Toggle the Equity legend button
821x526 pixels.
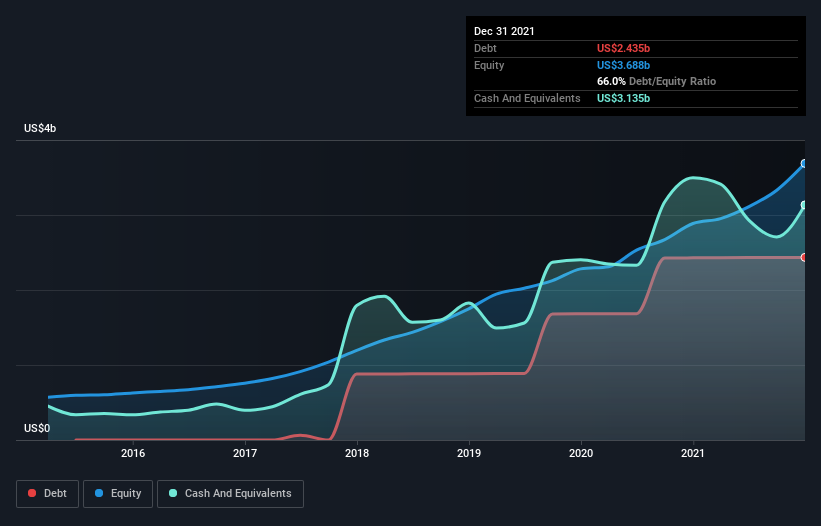point(118,494)
